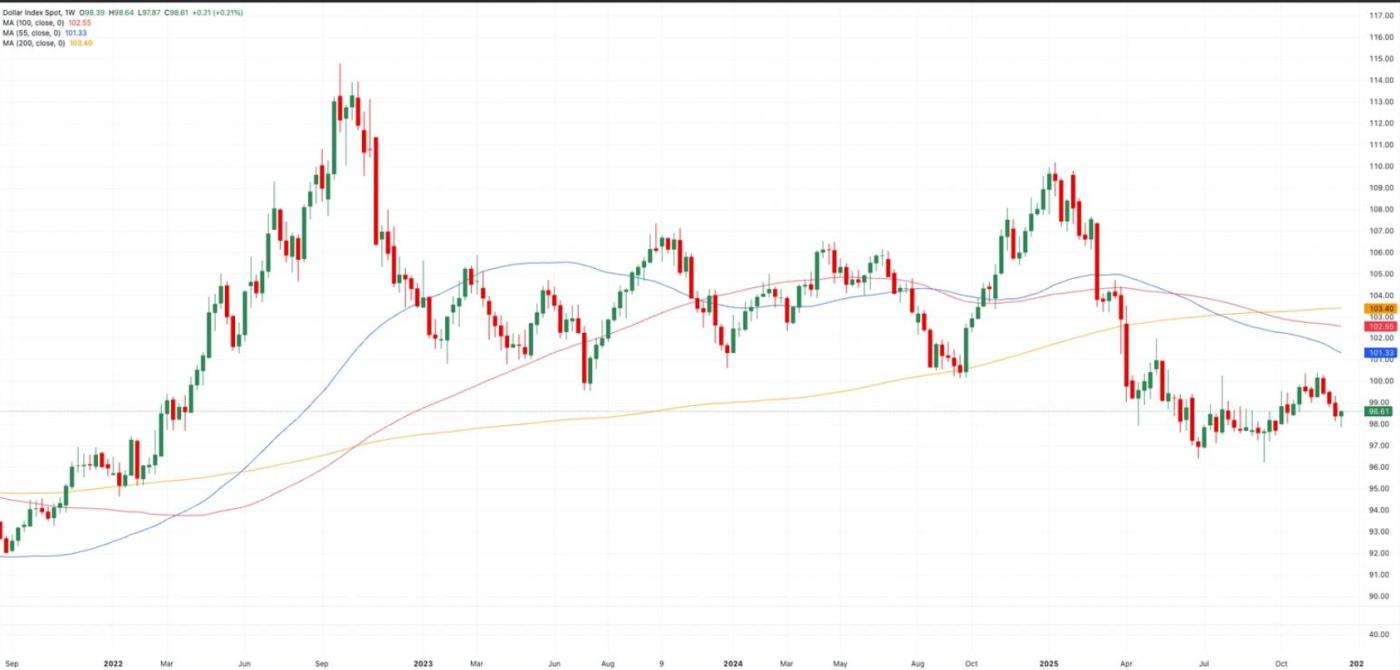Click the C98.61 close value in header
Image resolution: width=1400 pixels, height=670 pixels.
point(176,13)
